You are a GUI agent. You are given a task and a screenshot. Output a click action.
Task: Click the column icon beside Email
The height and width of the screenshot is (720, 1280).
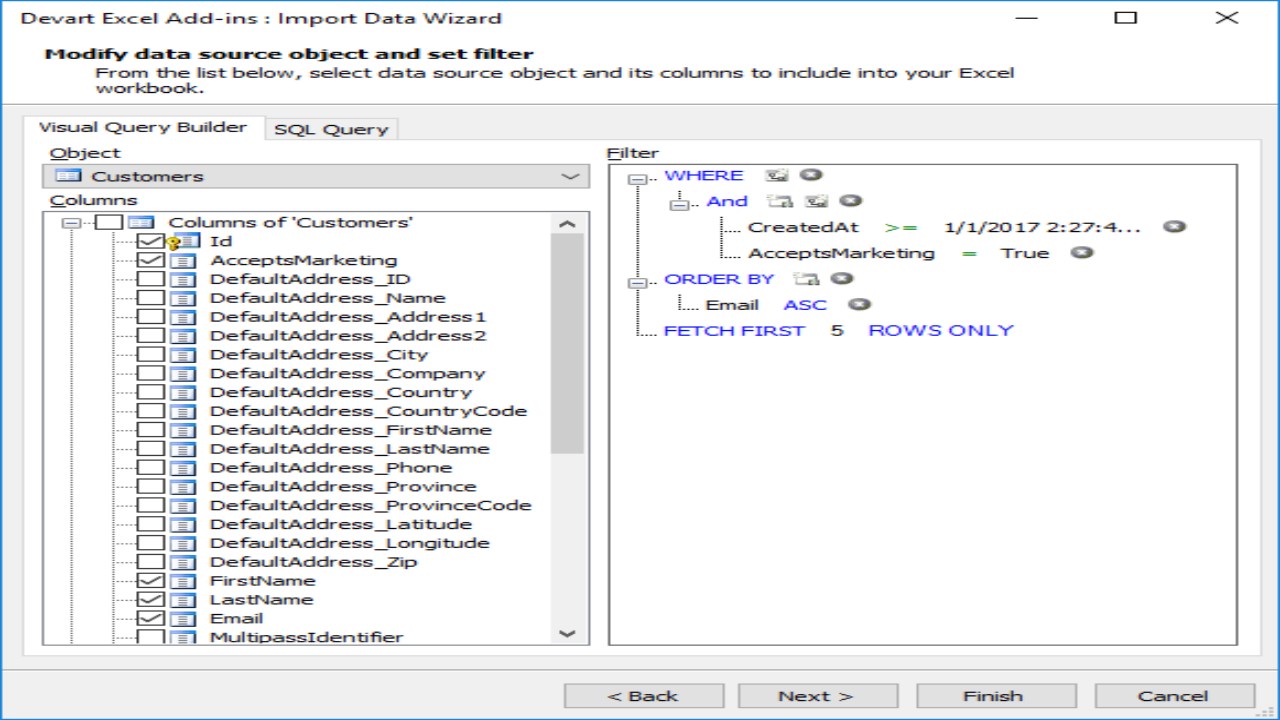point(183,618)
